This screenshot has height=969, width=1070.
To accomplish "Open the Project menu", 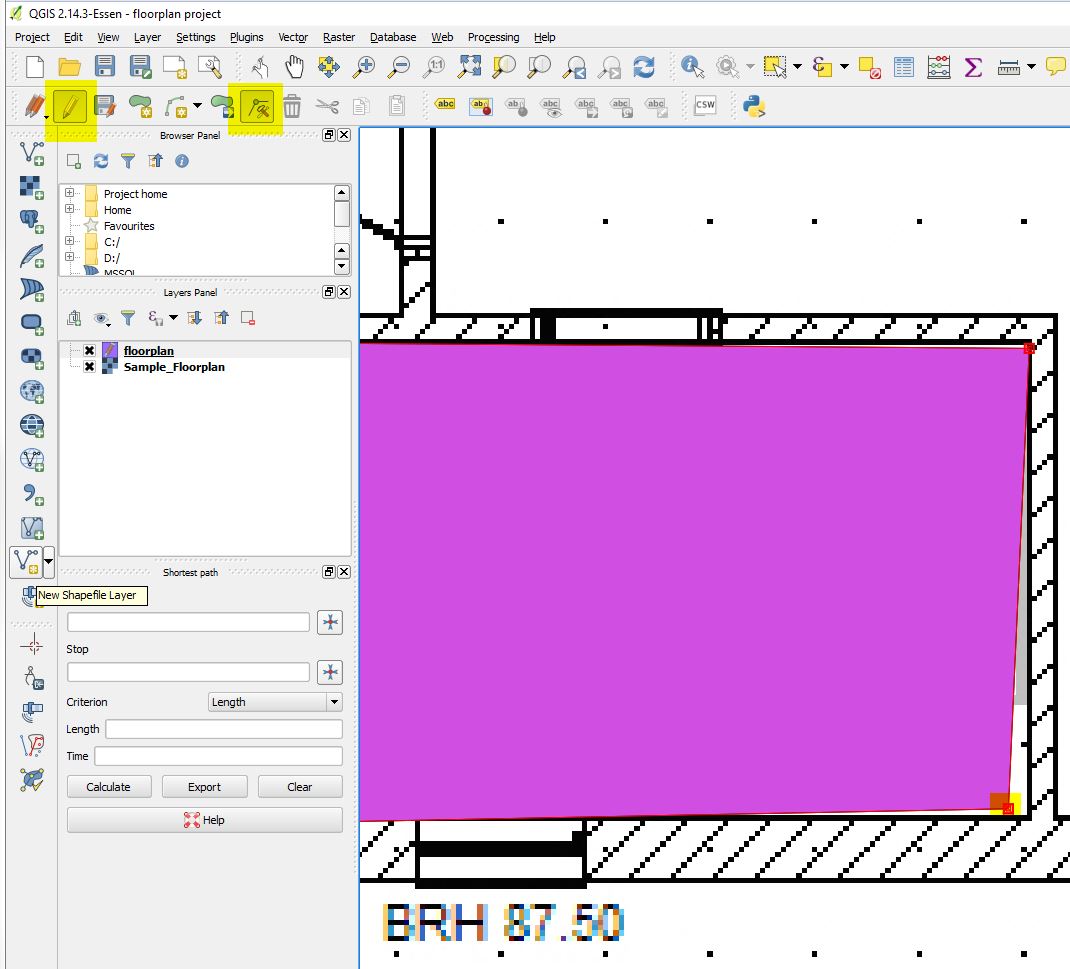I will click(x=32, y=37).
